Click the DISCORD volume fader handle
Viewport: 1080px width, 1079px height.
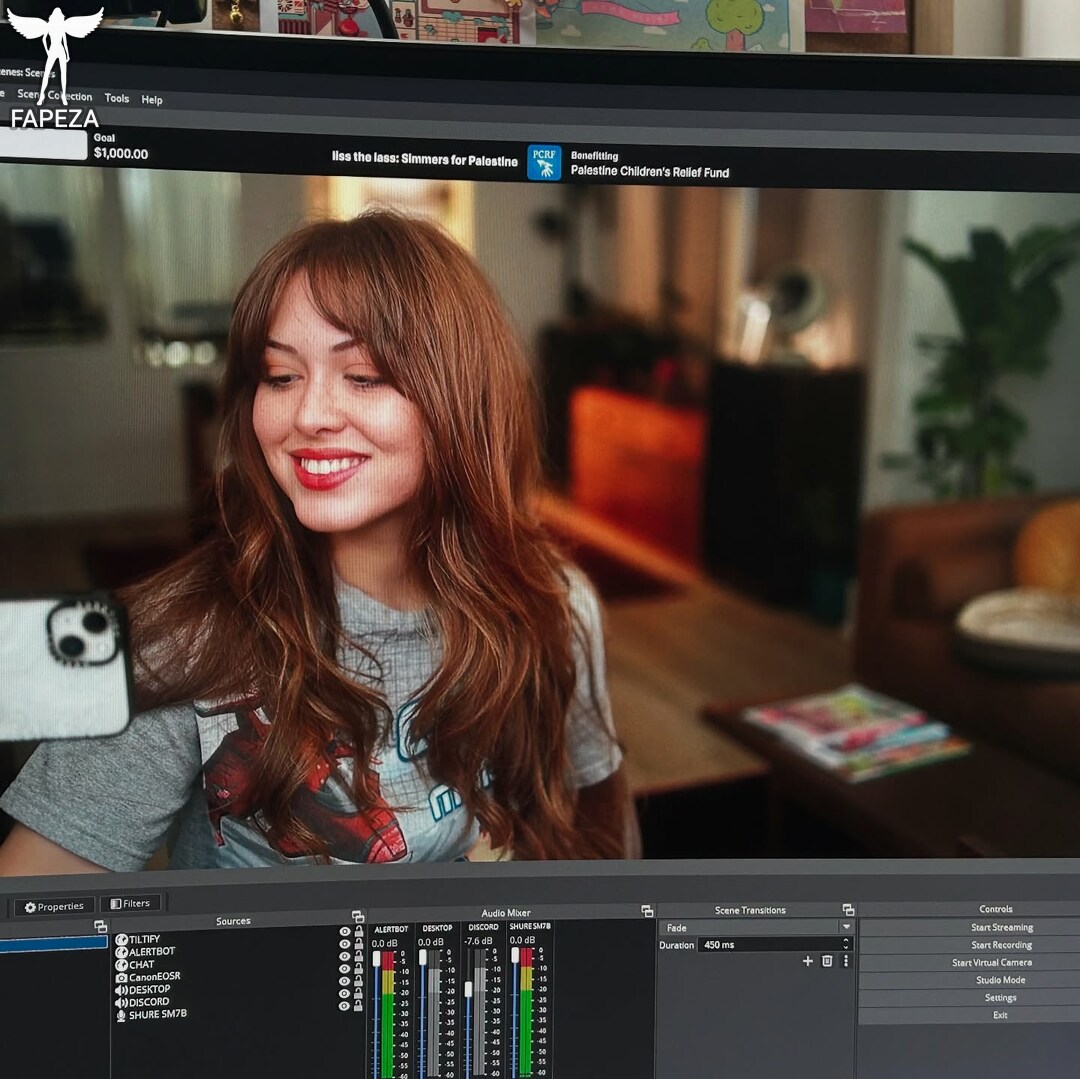(468, 989)
